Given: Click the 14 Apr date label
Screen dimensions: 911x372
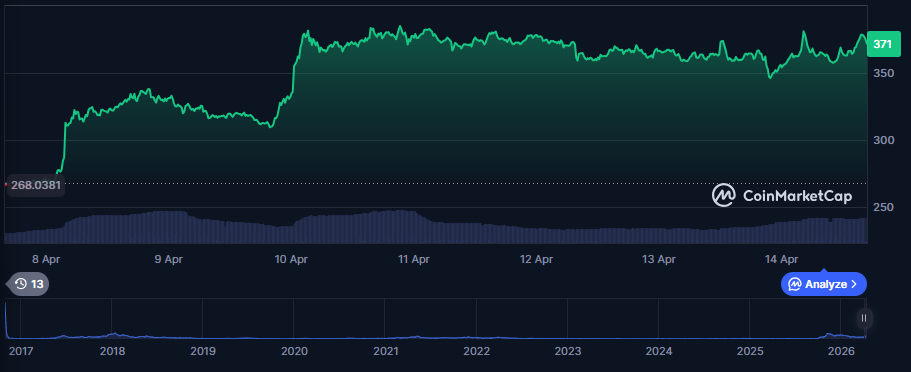Looking at the screenshot, I should click(x=781, y=260).
